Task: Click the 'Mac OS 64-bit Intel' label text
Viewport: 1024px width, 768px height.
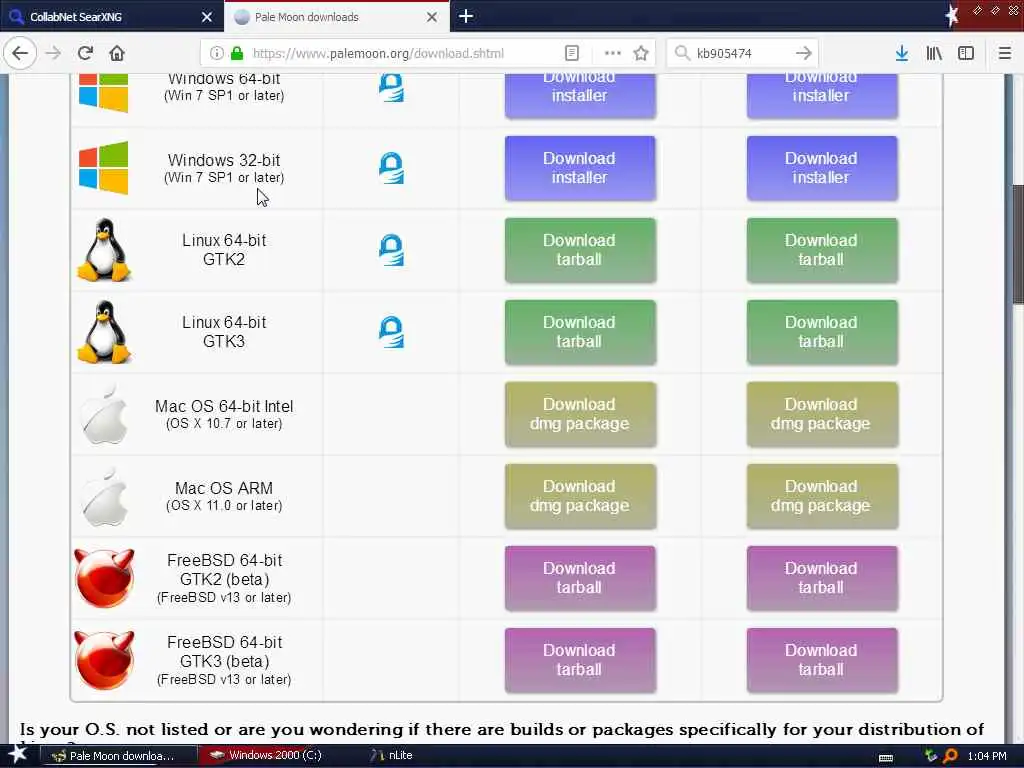Action: click(x=224, y=406)
